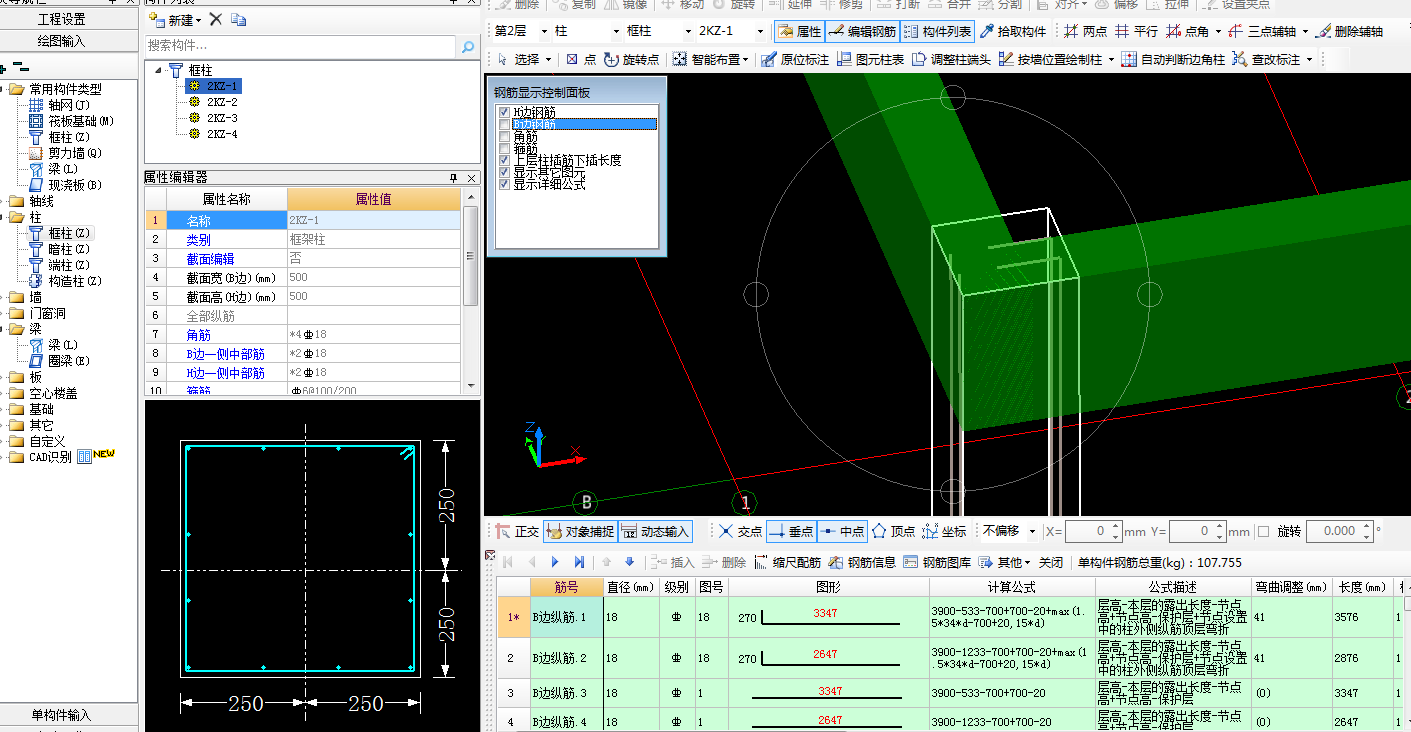Click the 原位标注 in-place annotation tool

point(794,60)
